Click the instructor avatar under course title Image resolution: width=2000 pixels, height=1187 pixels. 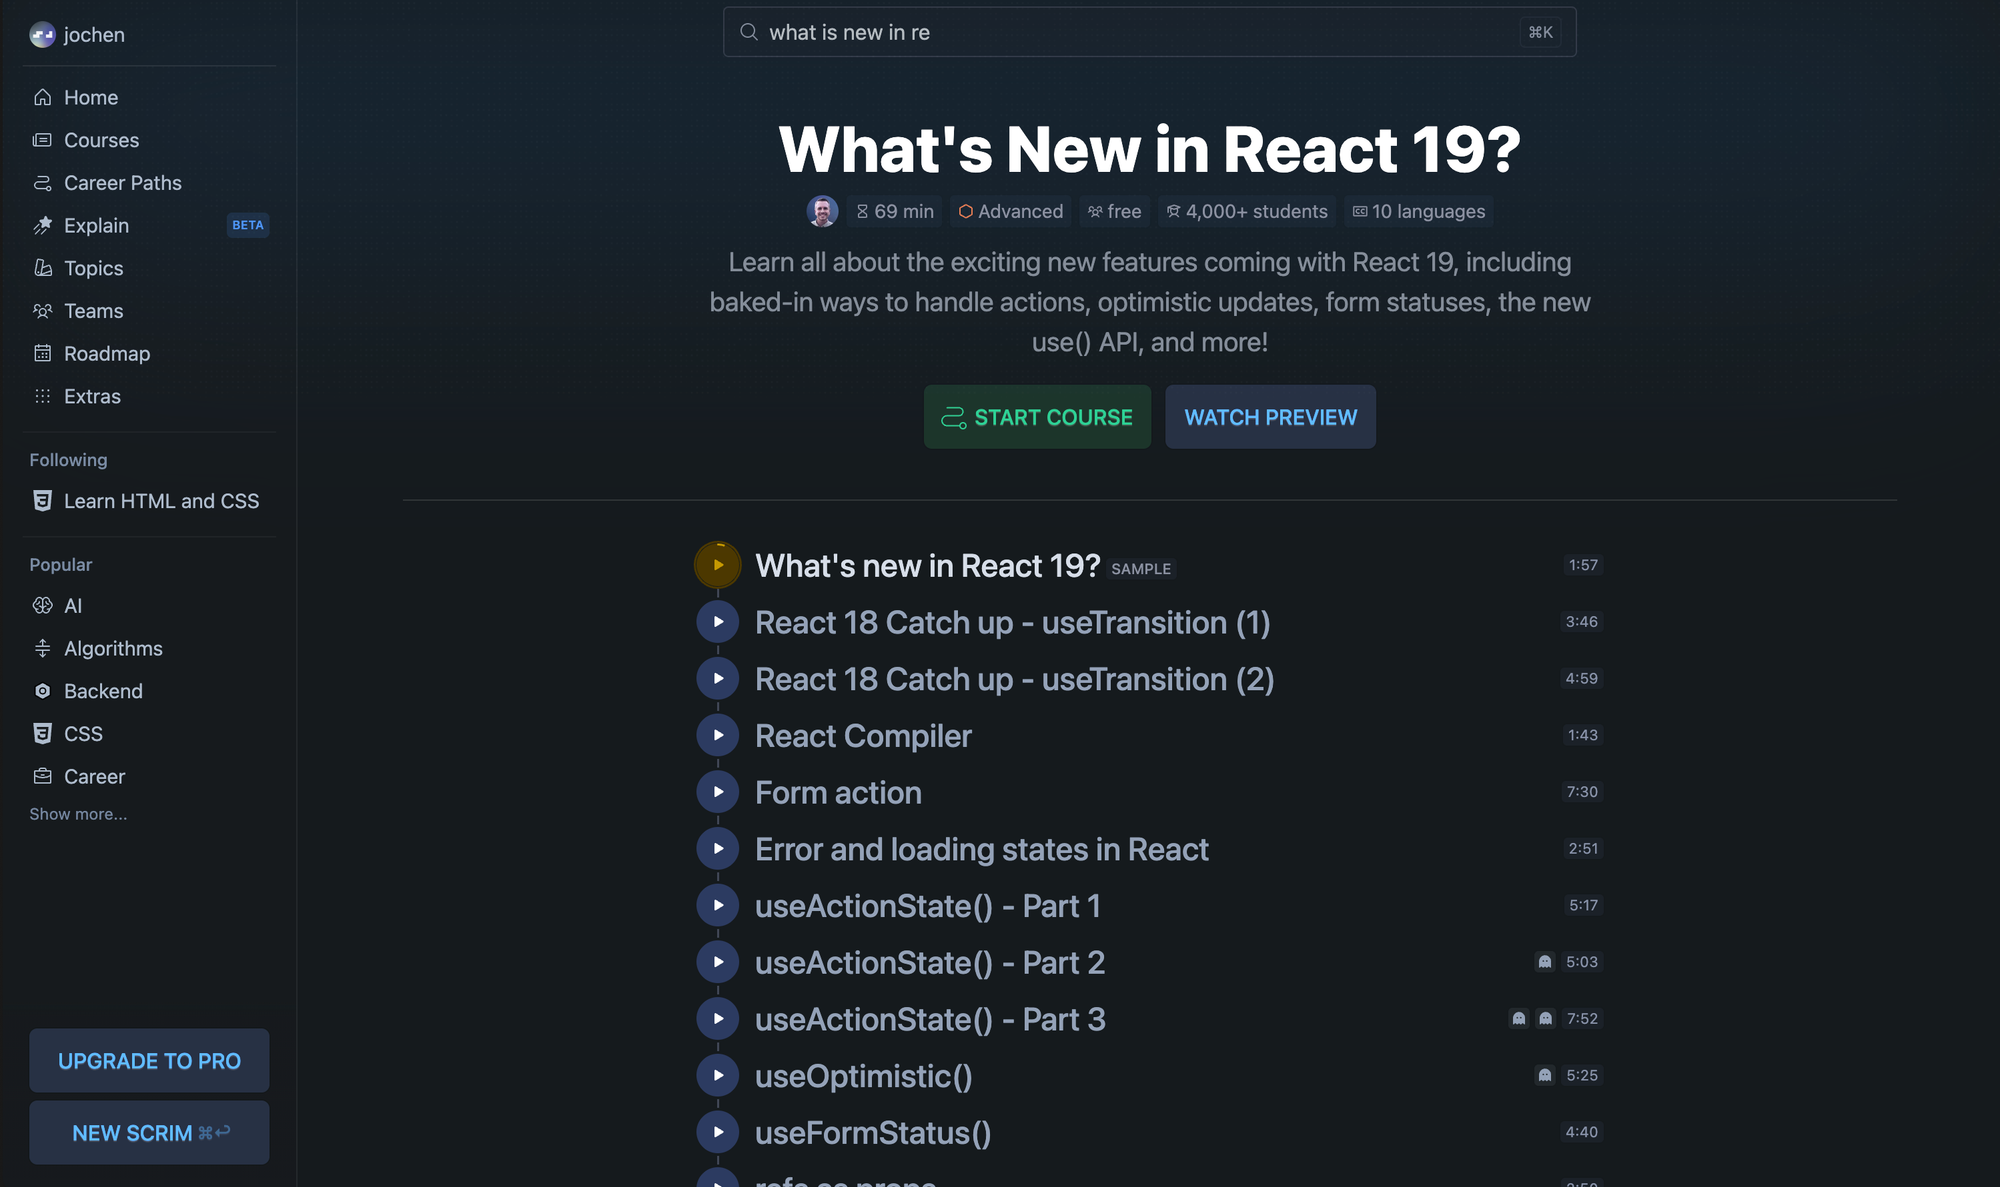coord(822,211)
